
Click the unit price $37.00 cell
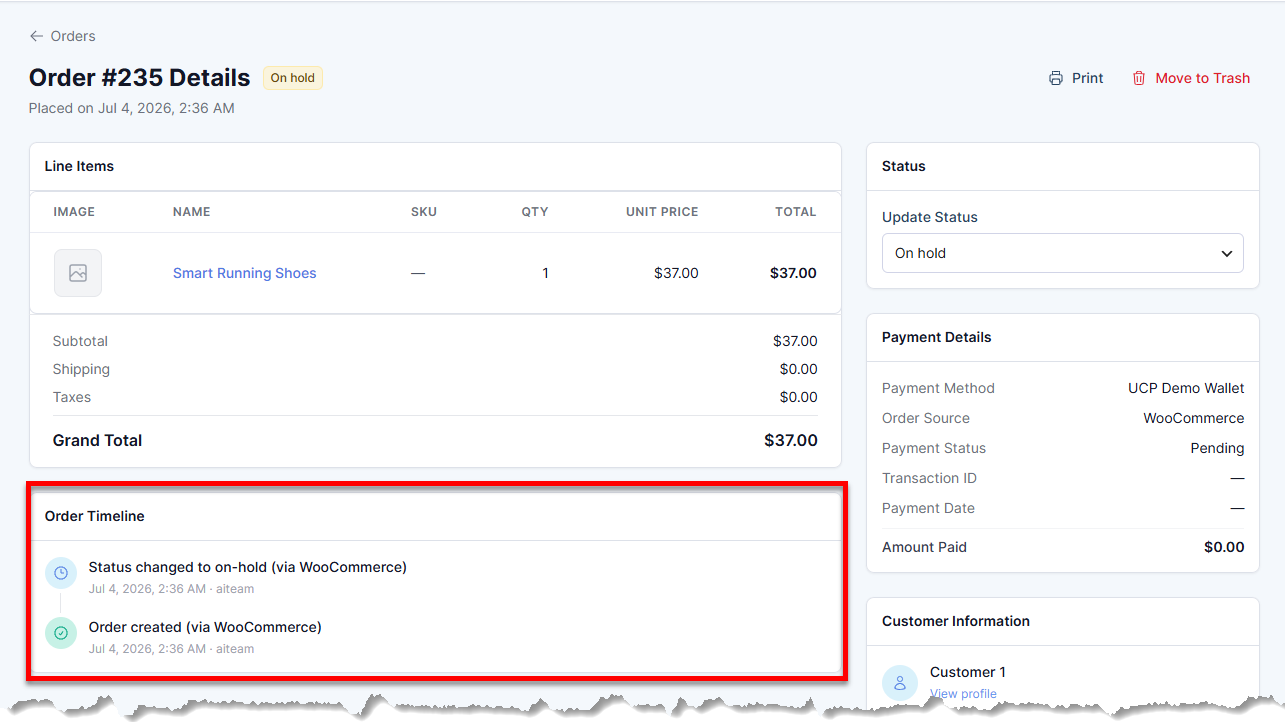676,273
